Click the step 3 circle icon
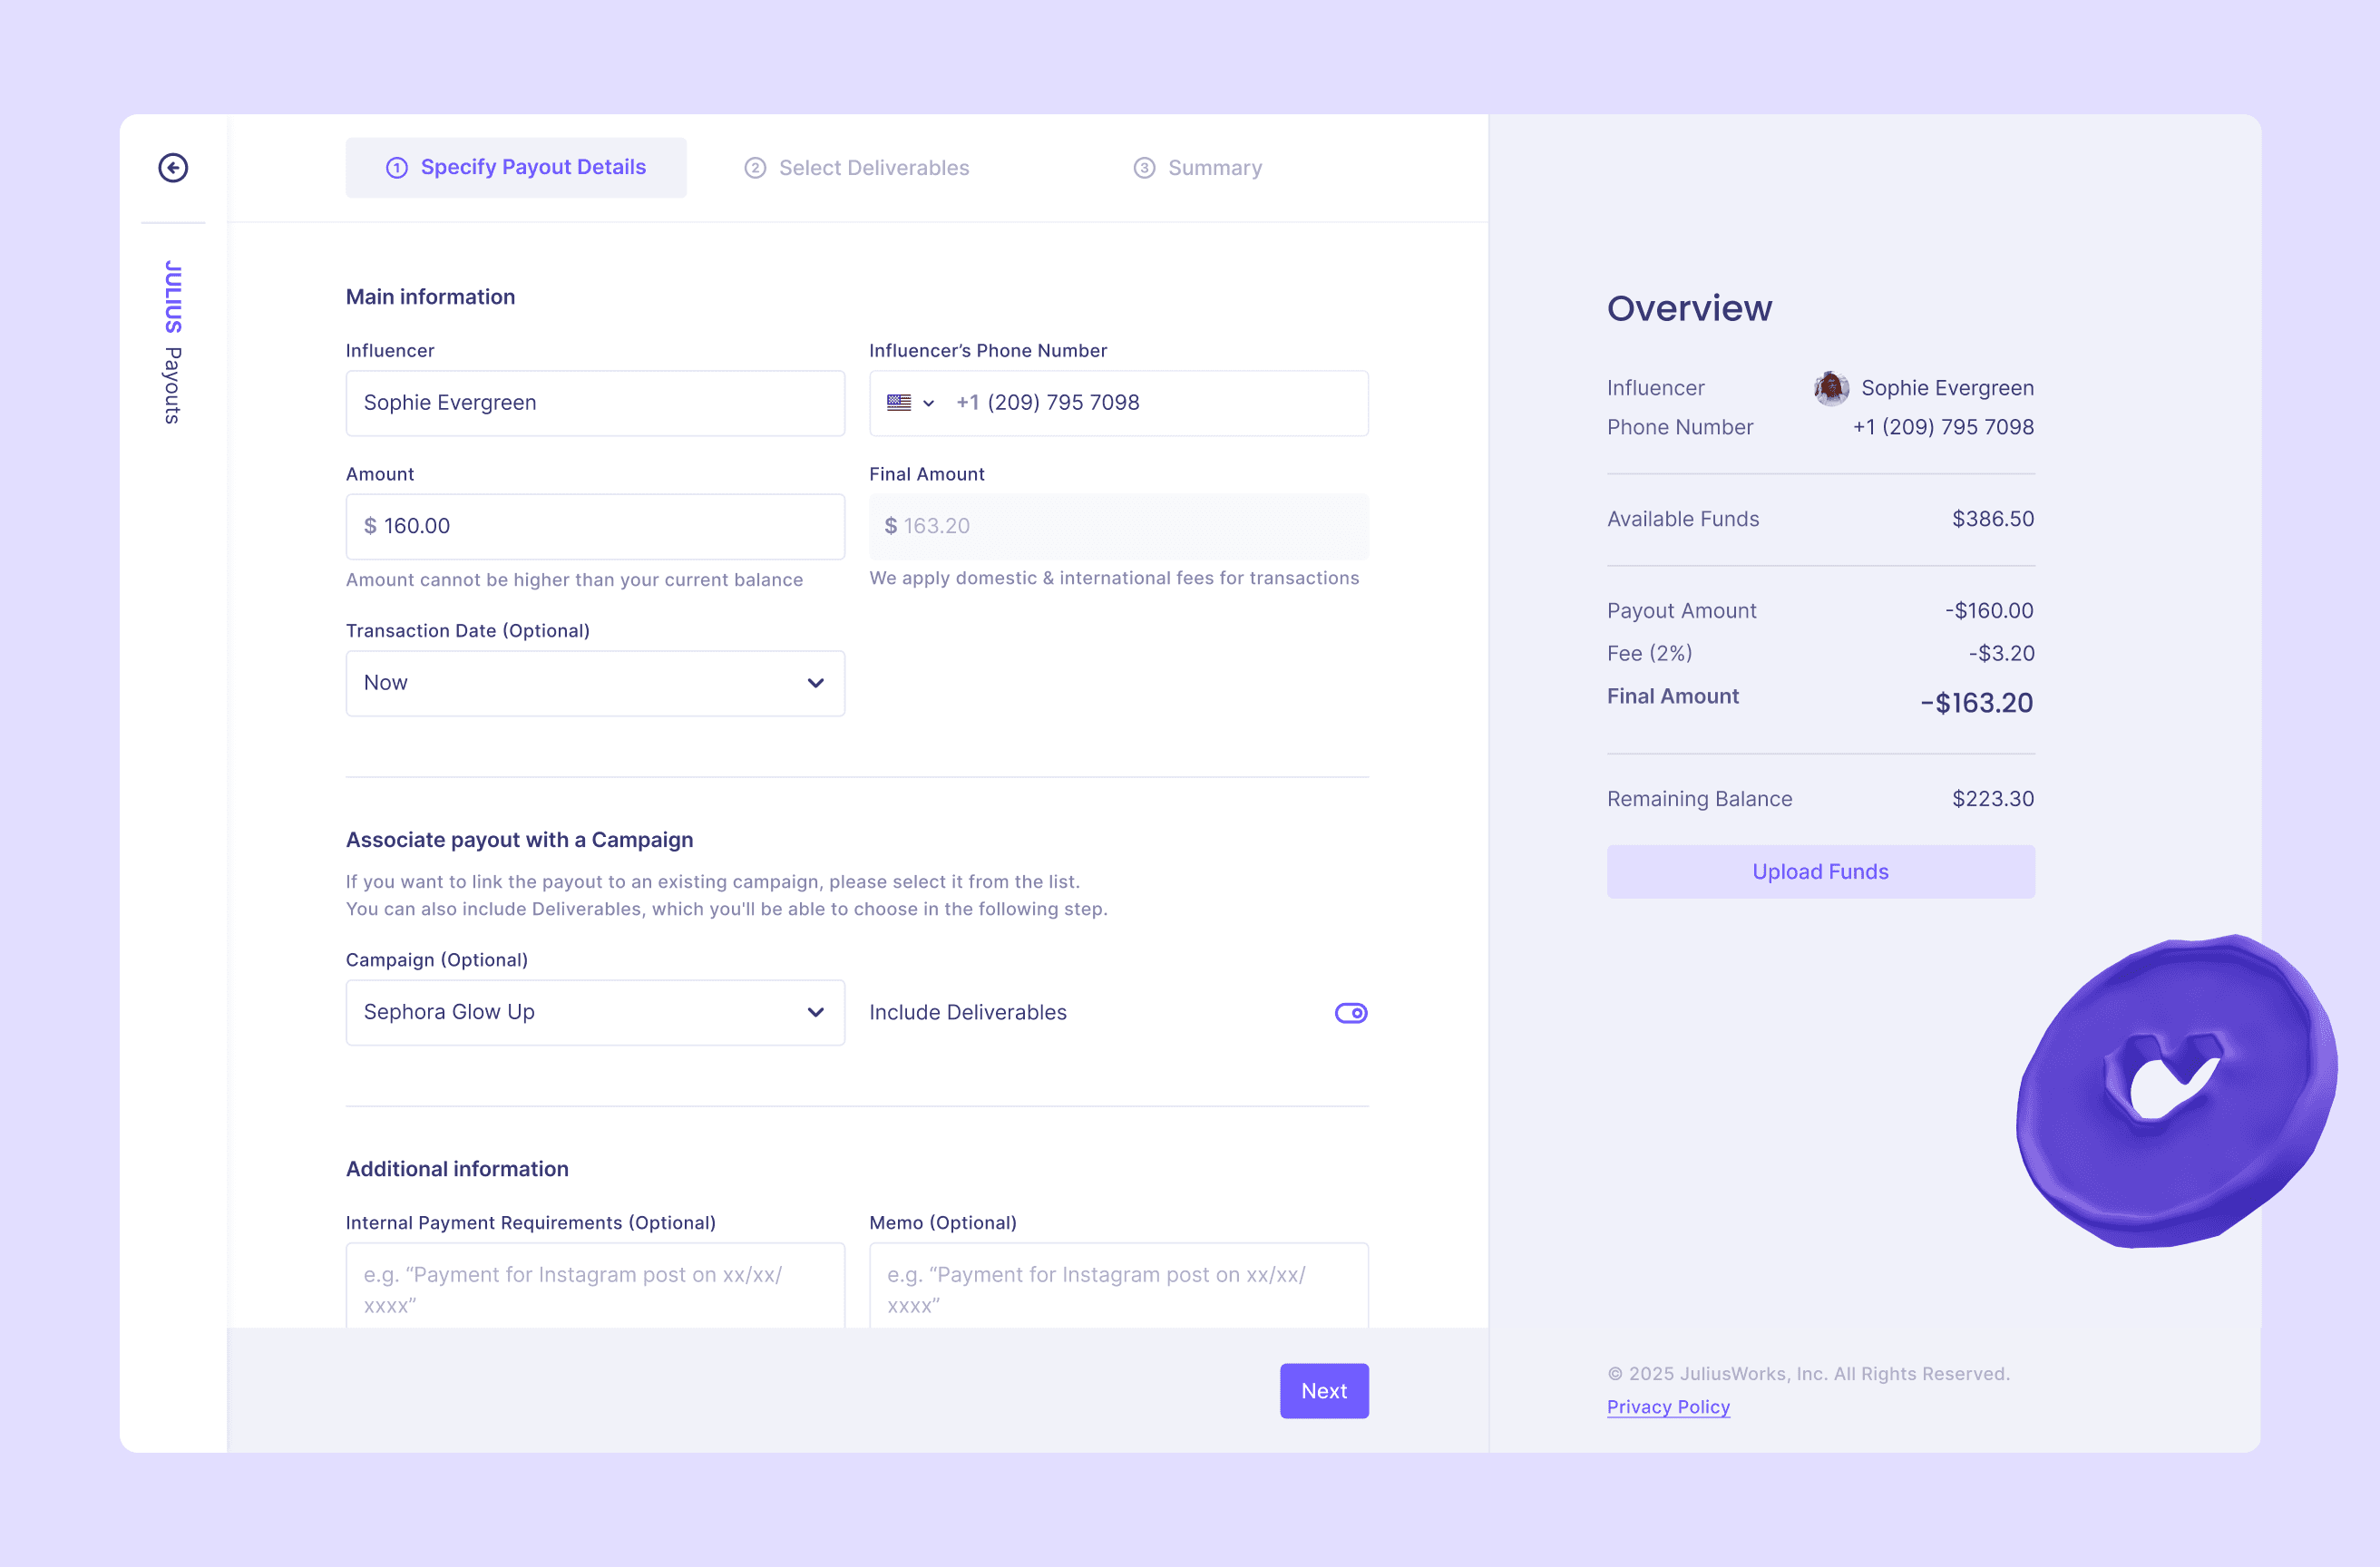This screenshot has width=2380, height=1567. [x=1144, y=168]
